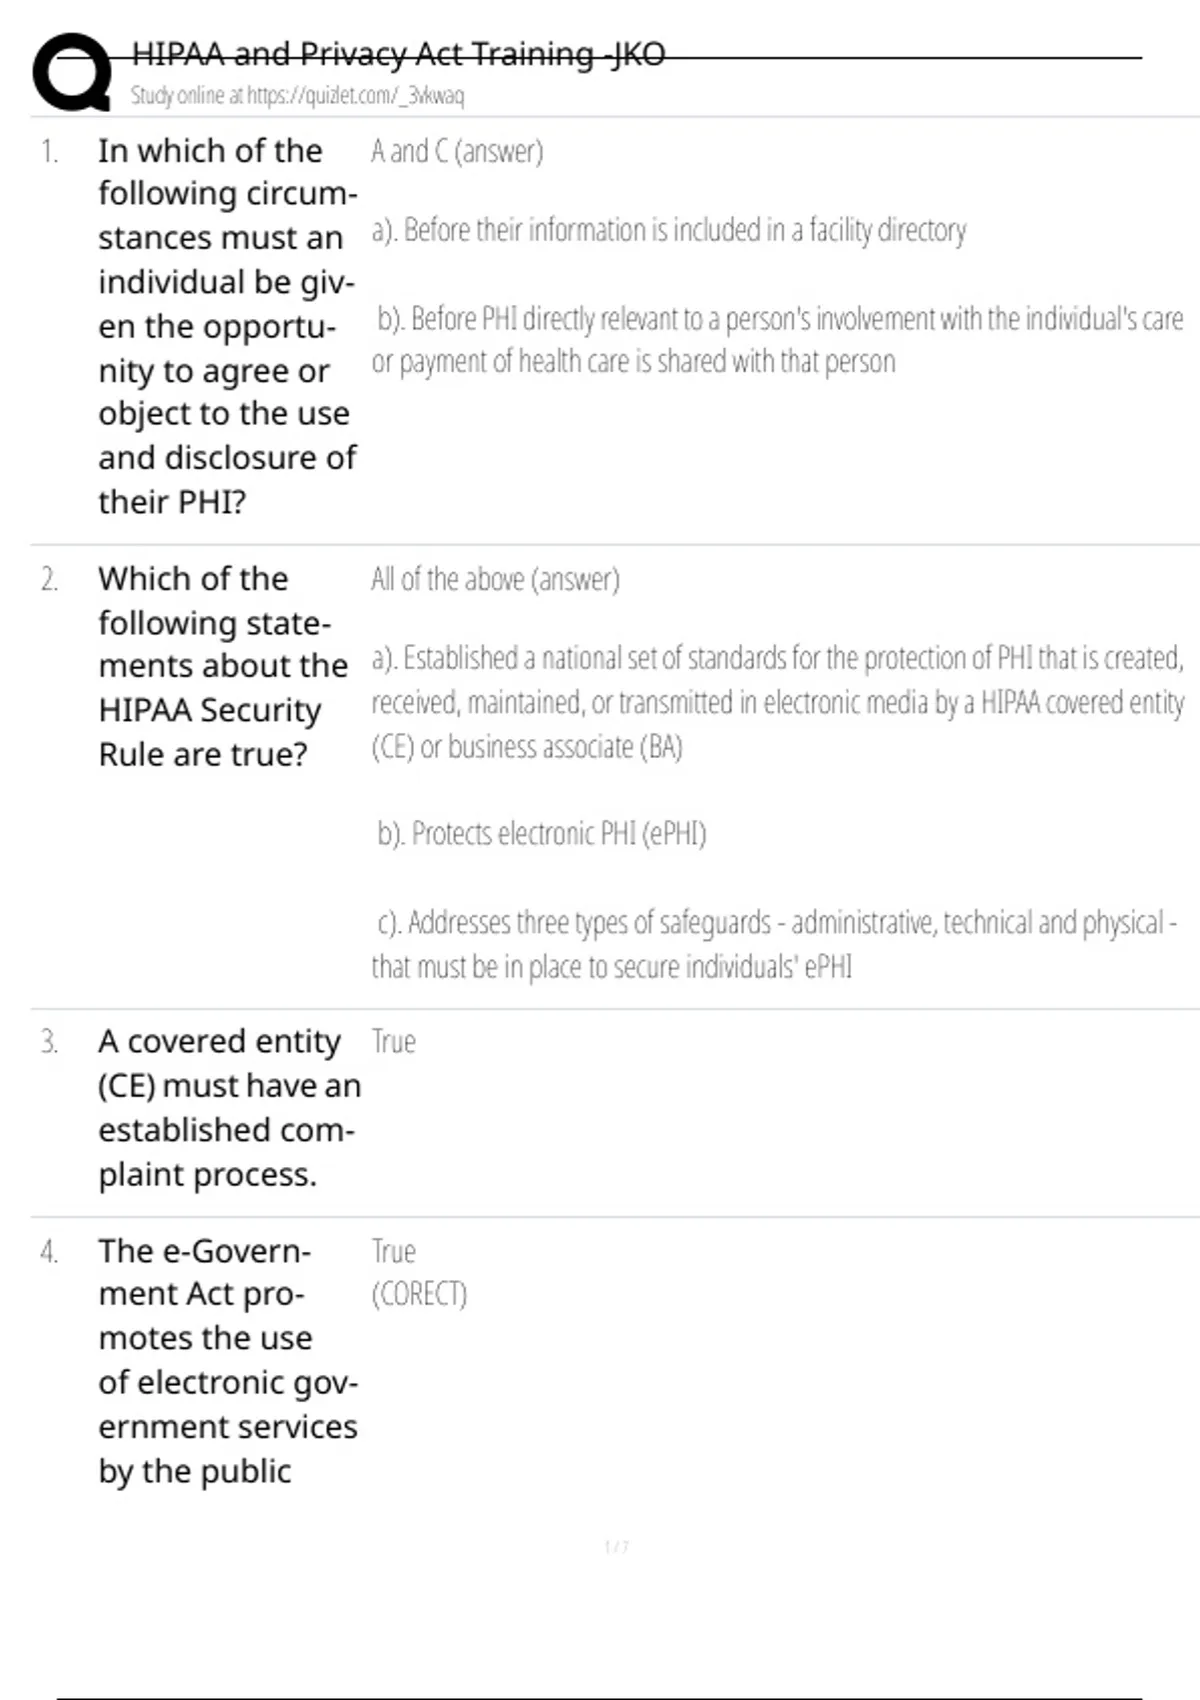This screenshot has width=1200, height=1700.
Task: Select the national set of standards option
Action: pos(777,702)
